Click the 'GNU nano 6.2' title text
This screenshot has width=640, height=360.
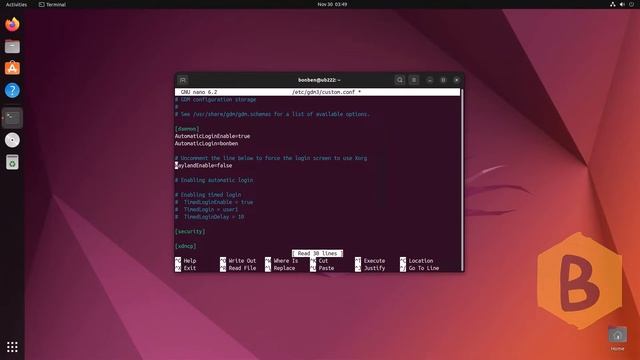(x=199, y=92)
